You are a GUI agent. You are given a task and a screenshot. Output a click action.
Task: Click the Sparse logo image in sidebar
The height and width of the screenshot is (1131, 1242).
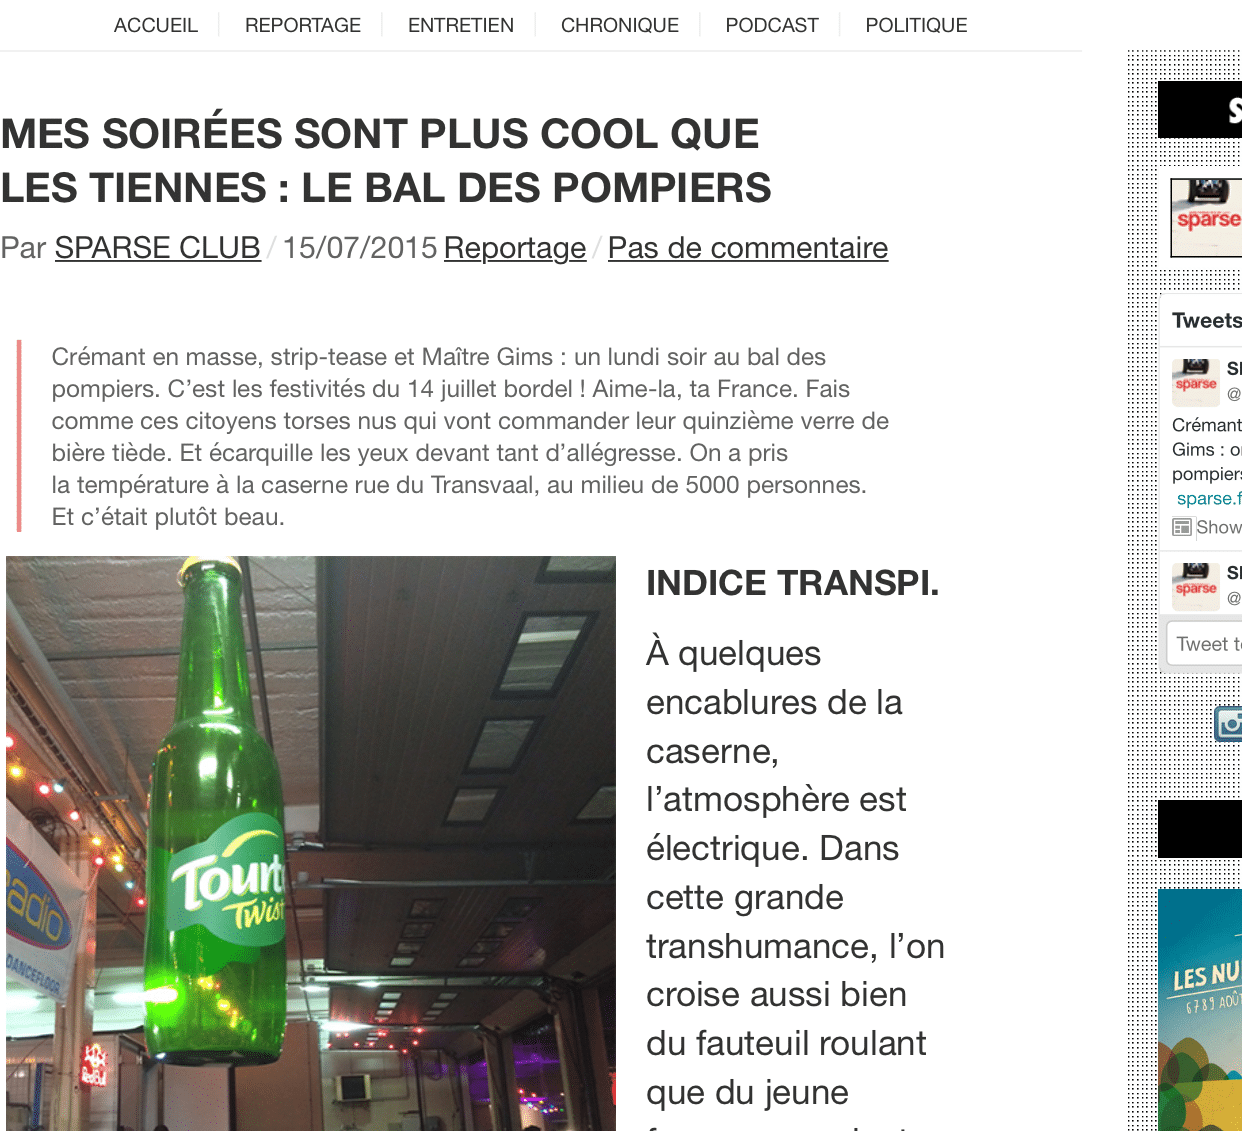point(1207,218)
